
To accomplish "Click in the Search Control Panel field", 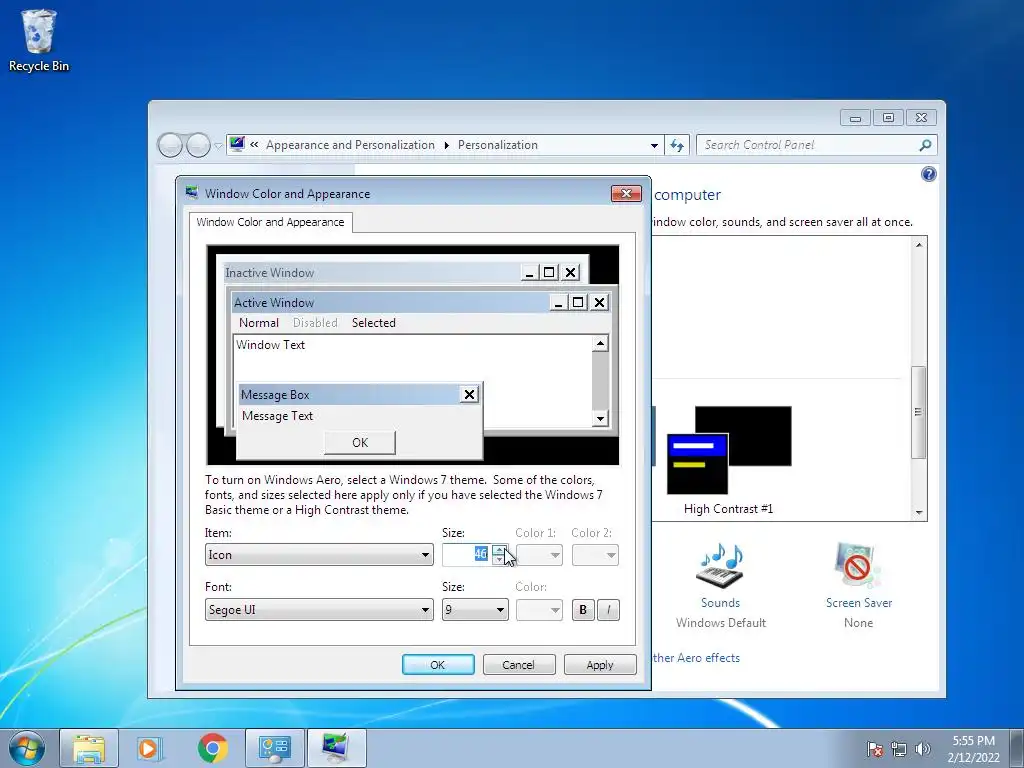I will tap(807, 145).
